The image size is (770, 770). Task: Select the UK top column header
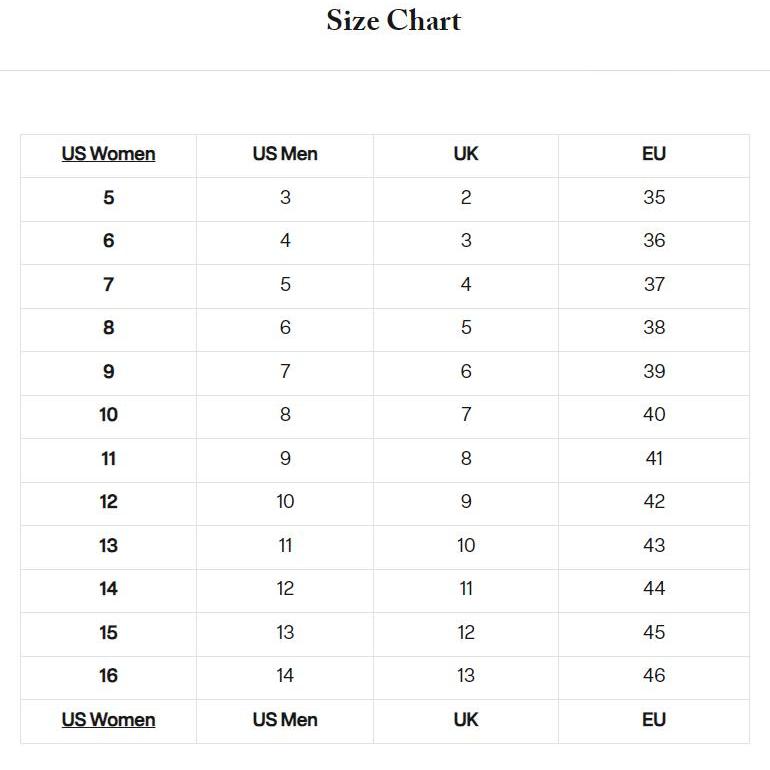(466, 154)
